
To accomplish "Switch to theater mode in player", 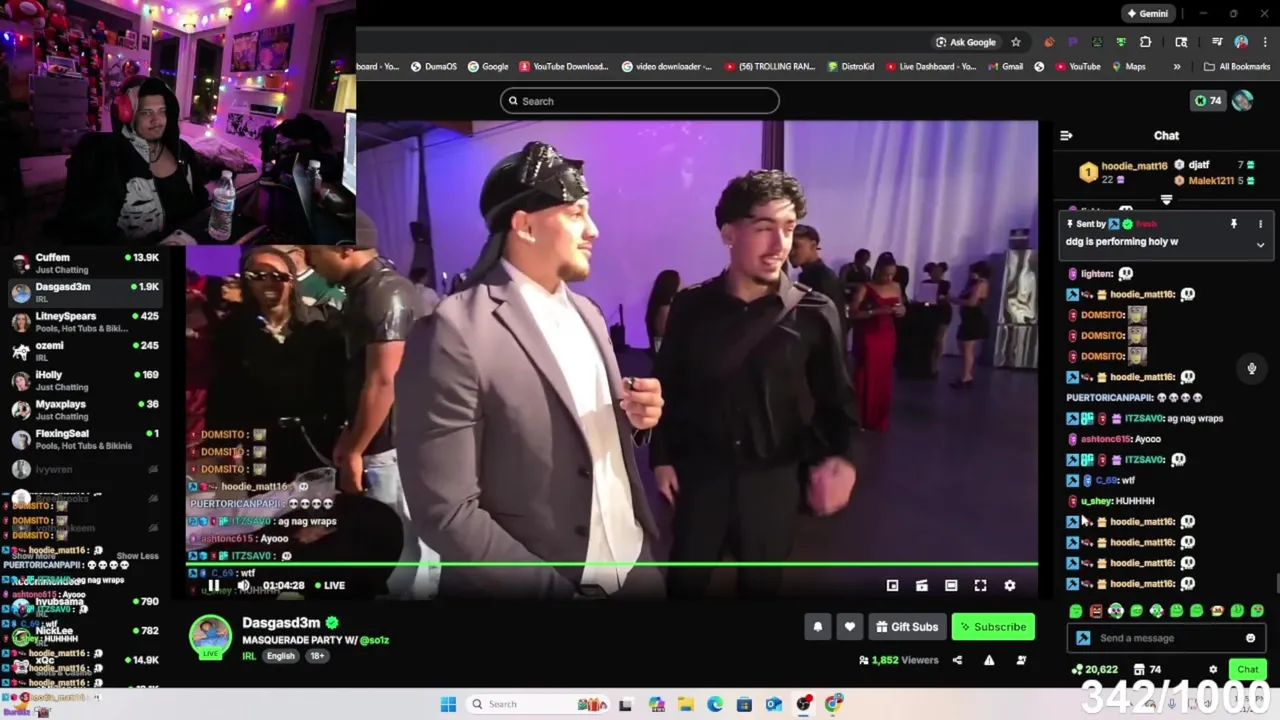I will [951, 586].
